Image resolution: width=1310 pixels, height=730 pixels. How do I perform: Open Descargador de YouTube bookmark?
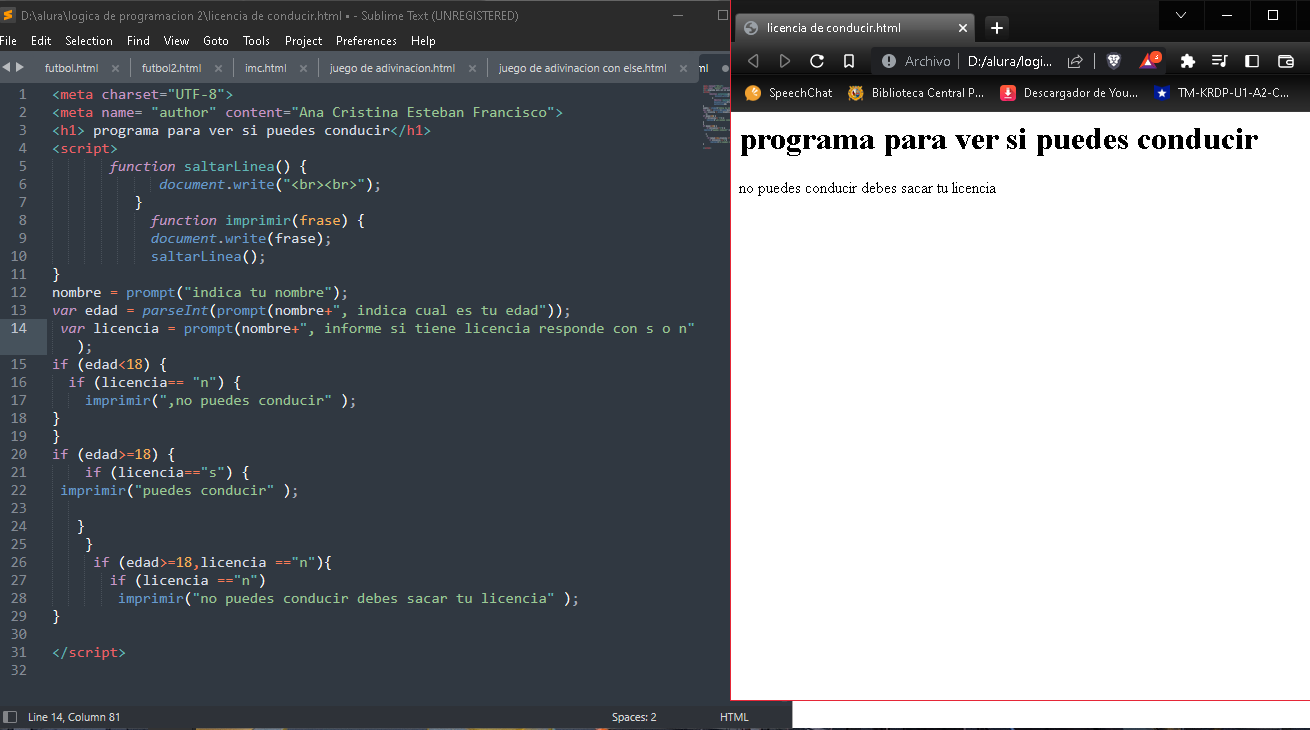point(1069,93)
